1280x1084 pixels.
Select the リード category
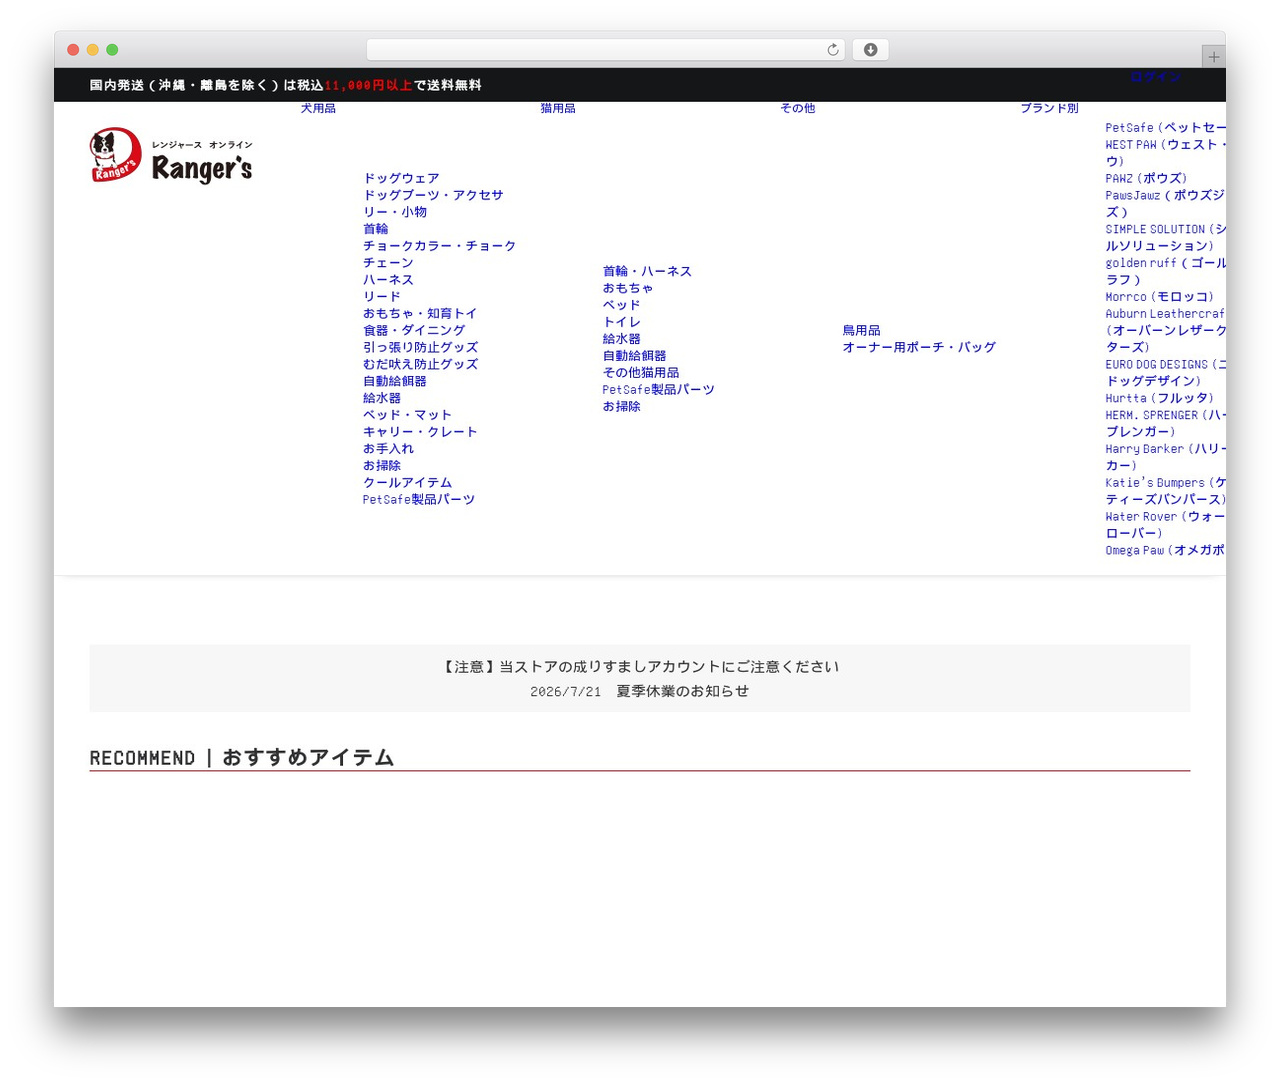pyautogui.click(x=382, y=297)
